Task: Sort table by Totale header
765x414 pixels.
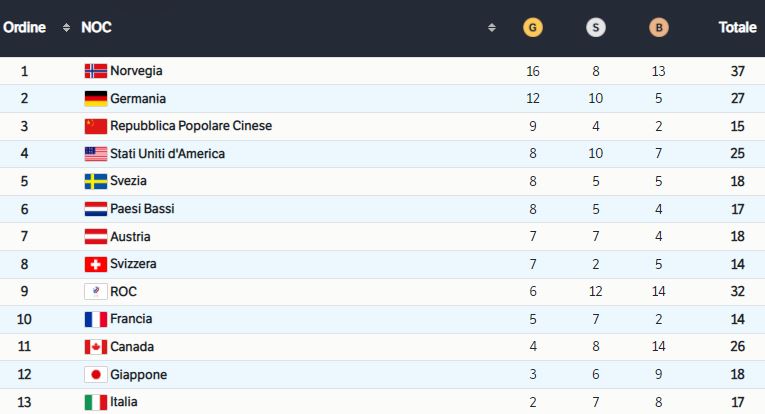Action: click(737, 28)
